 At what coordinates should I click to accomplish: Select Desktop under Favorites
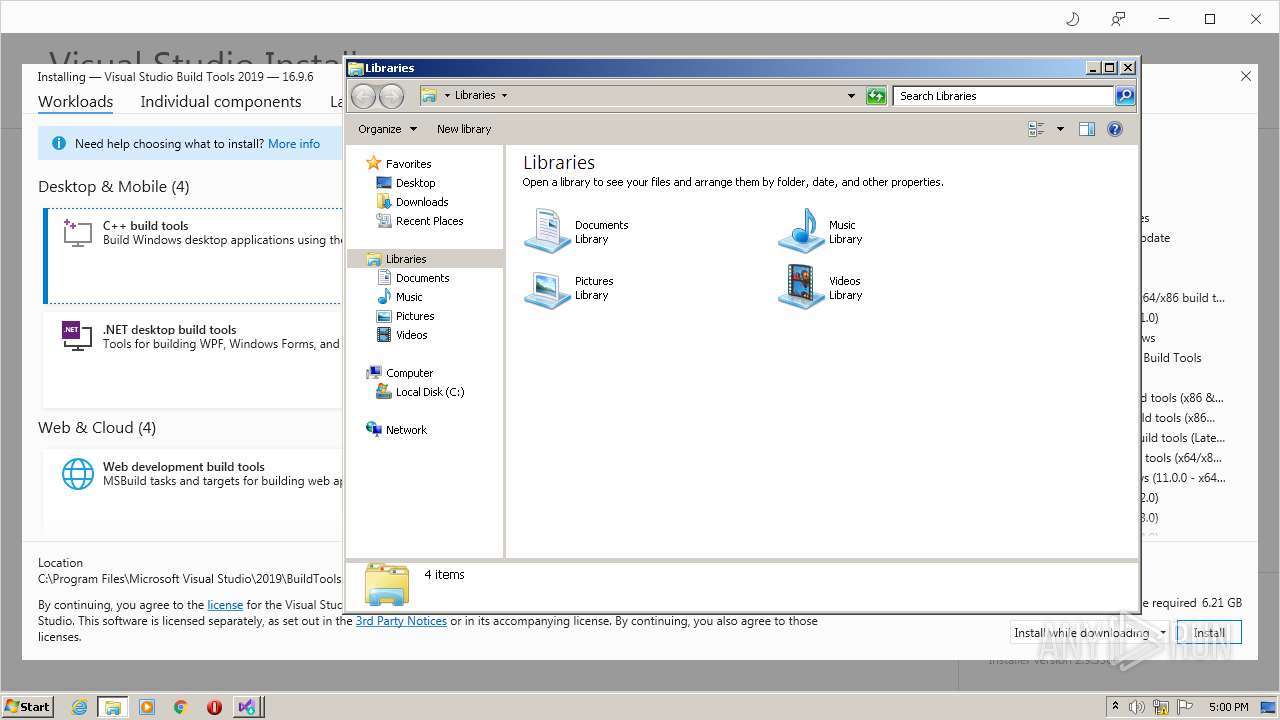pyautogui.click(x=415, y=183)
